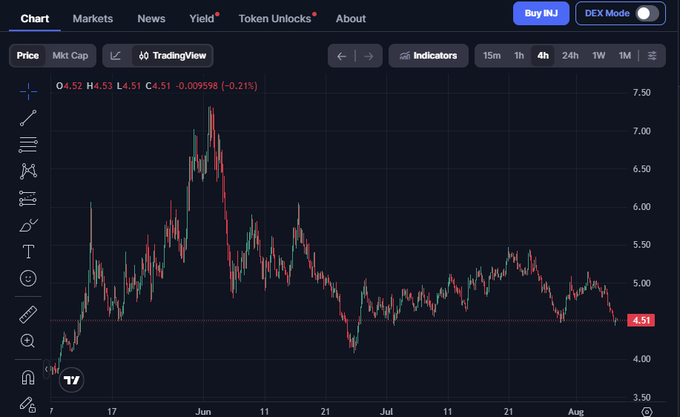Switch to Mkt Cap view

pos(70,55)
